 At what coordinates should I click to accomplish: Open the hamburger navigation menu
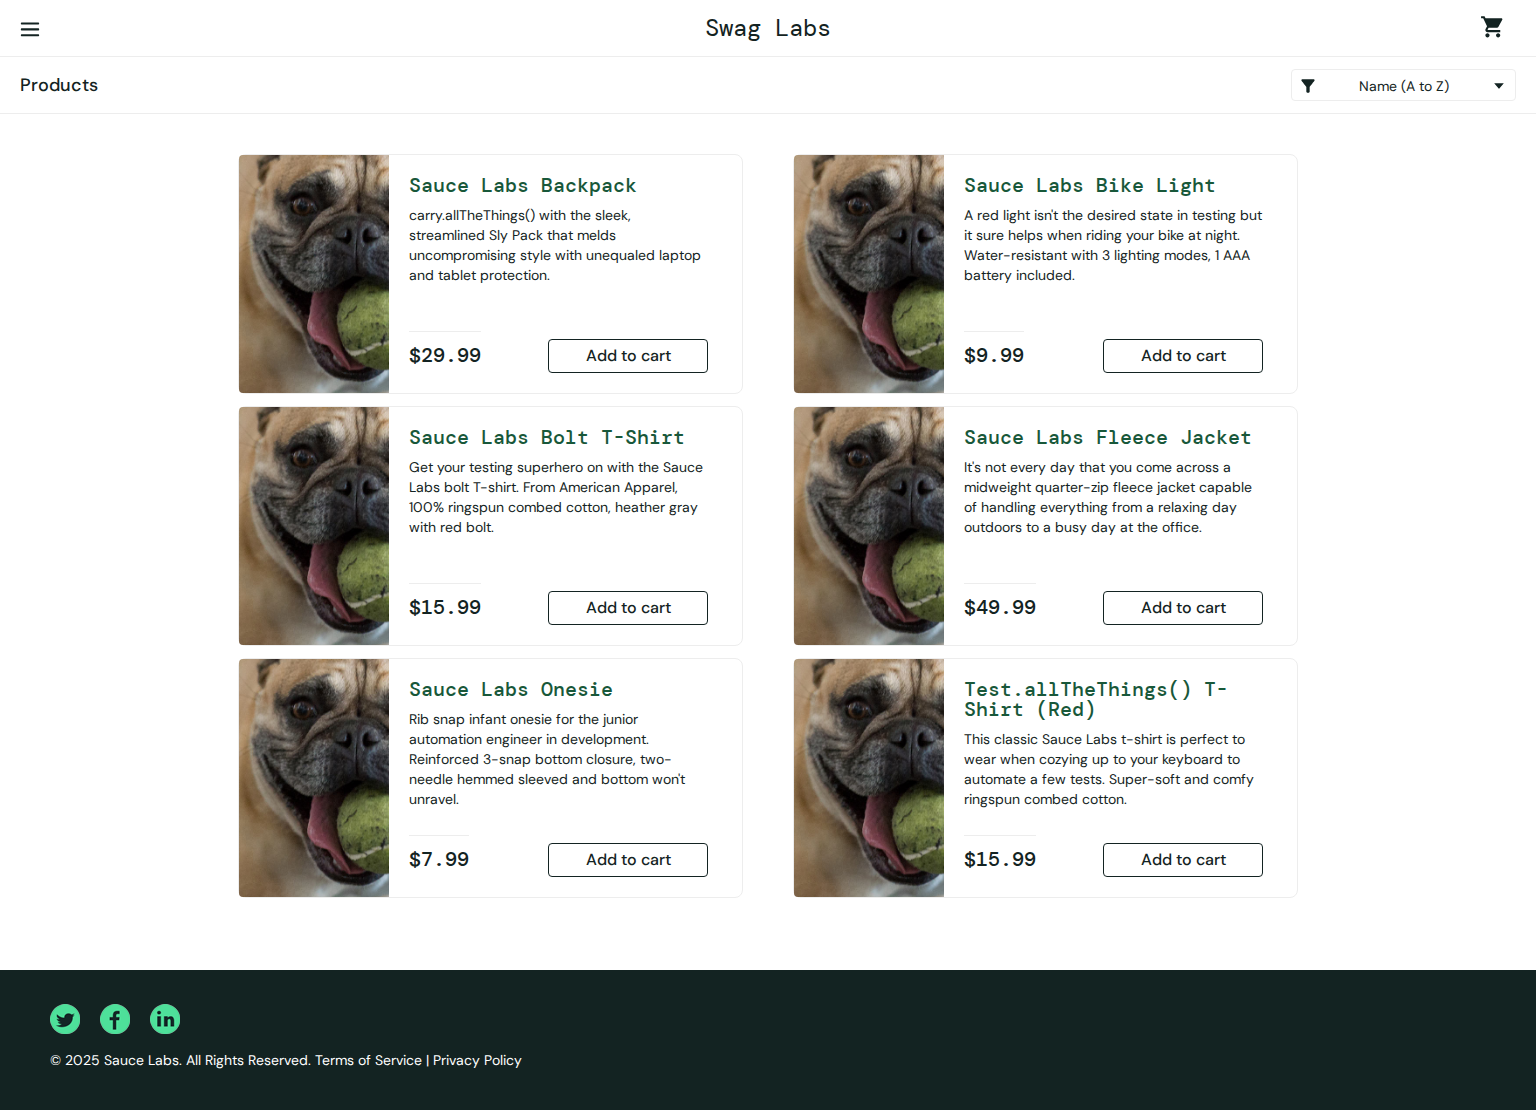[x=30, y=28]
